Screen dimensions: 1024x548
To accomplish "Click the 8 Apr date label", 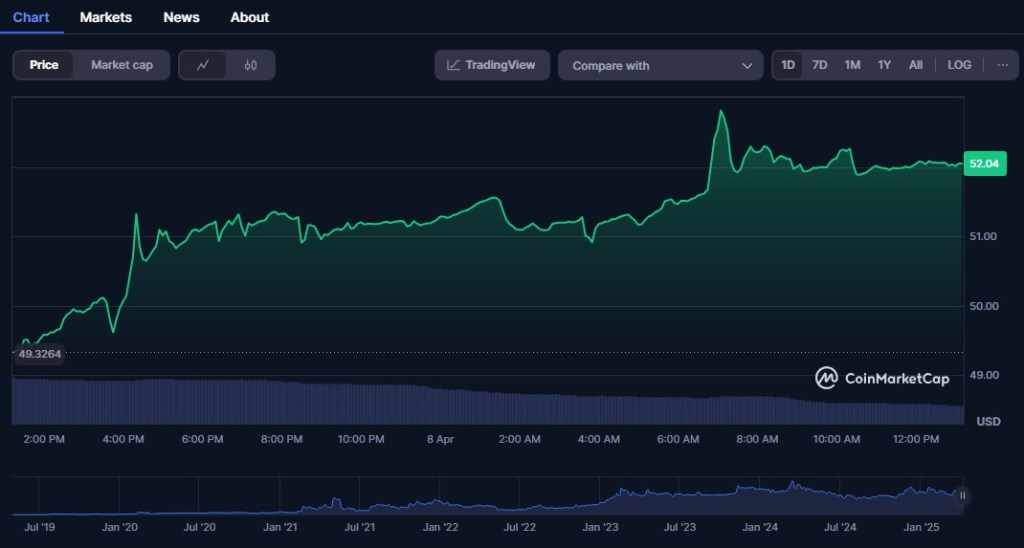I will [x=440, y=440].
